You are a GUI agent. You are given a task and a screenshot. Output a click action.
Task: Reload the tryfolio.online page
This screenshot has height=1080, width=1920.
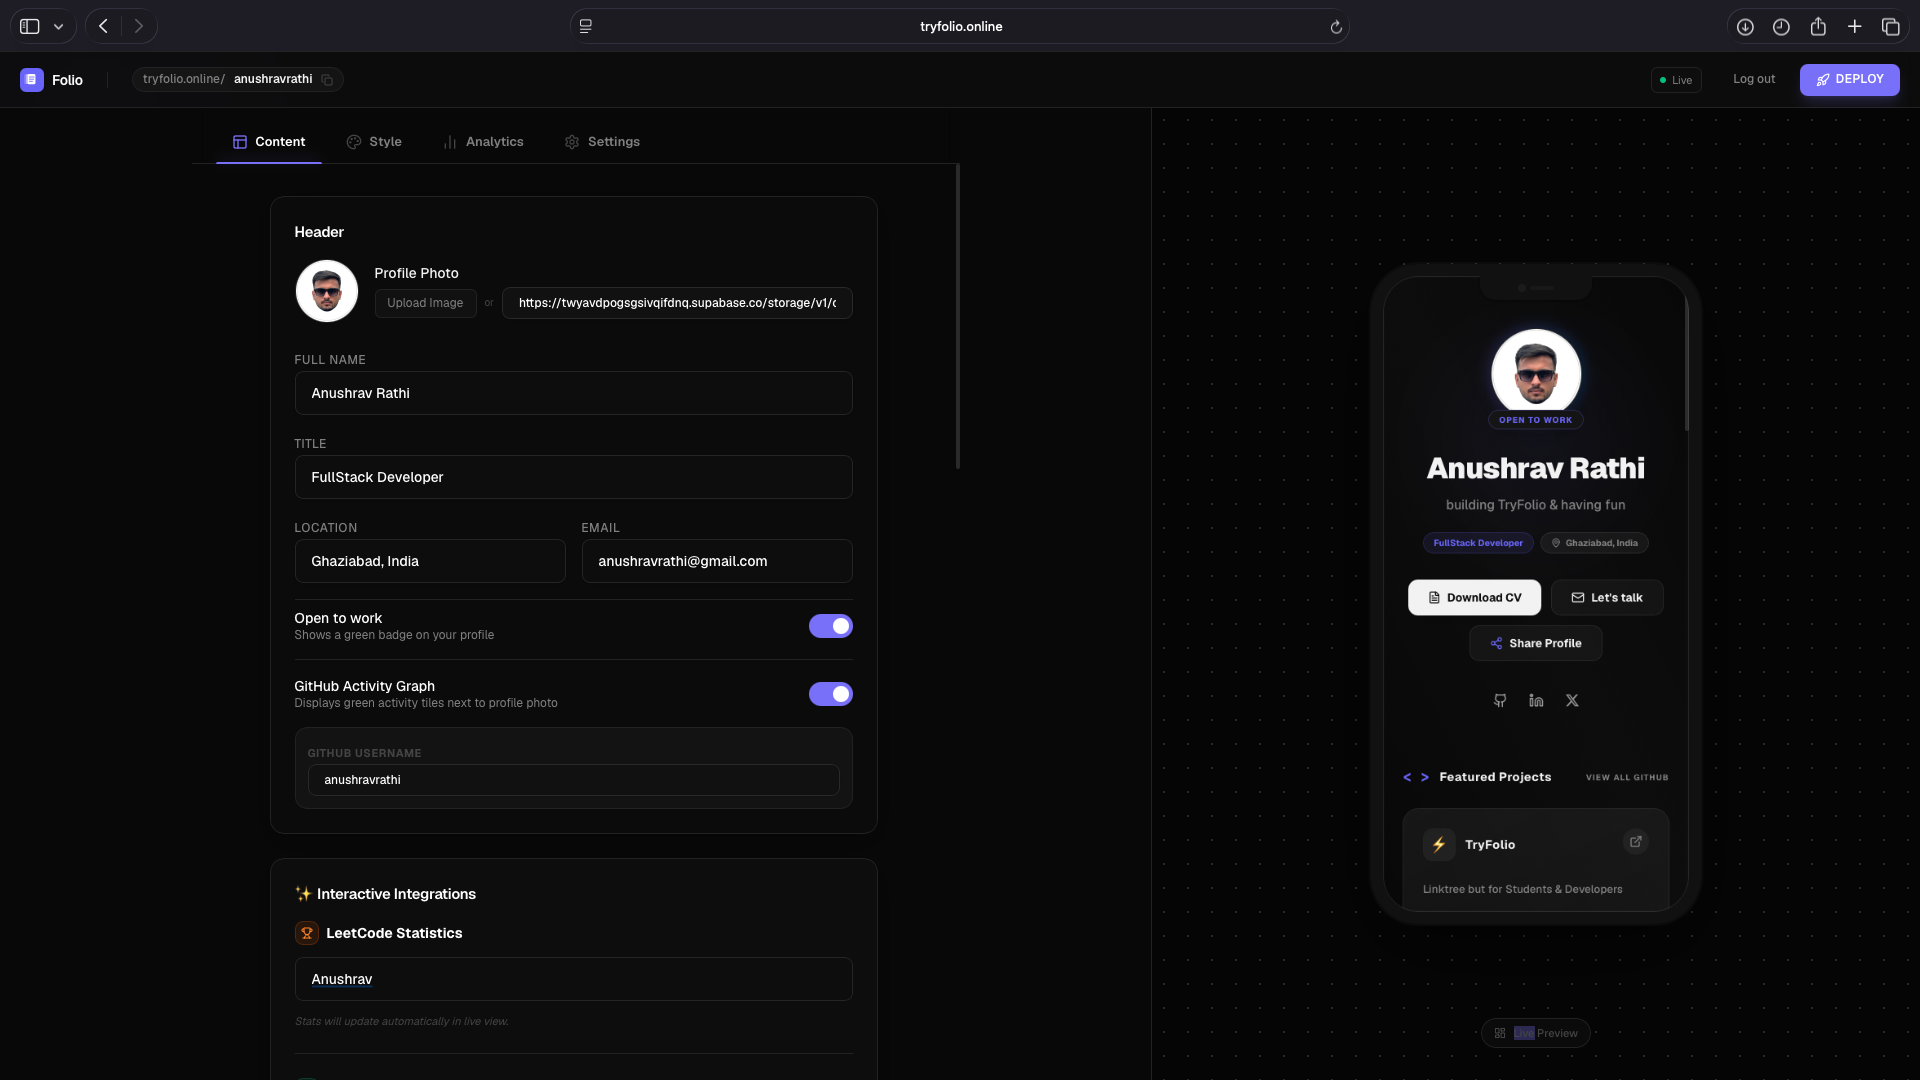point(1336,27)
